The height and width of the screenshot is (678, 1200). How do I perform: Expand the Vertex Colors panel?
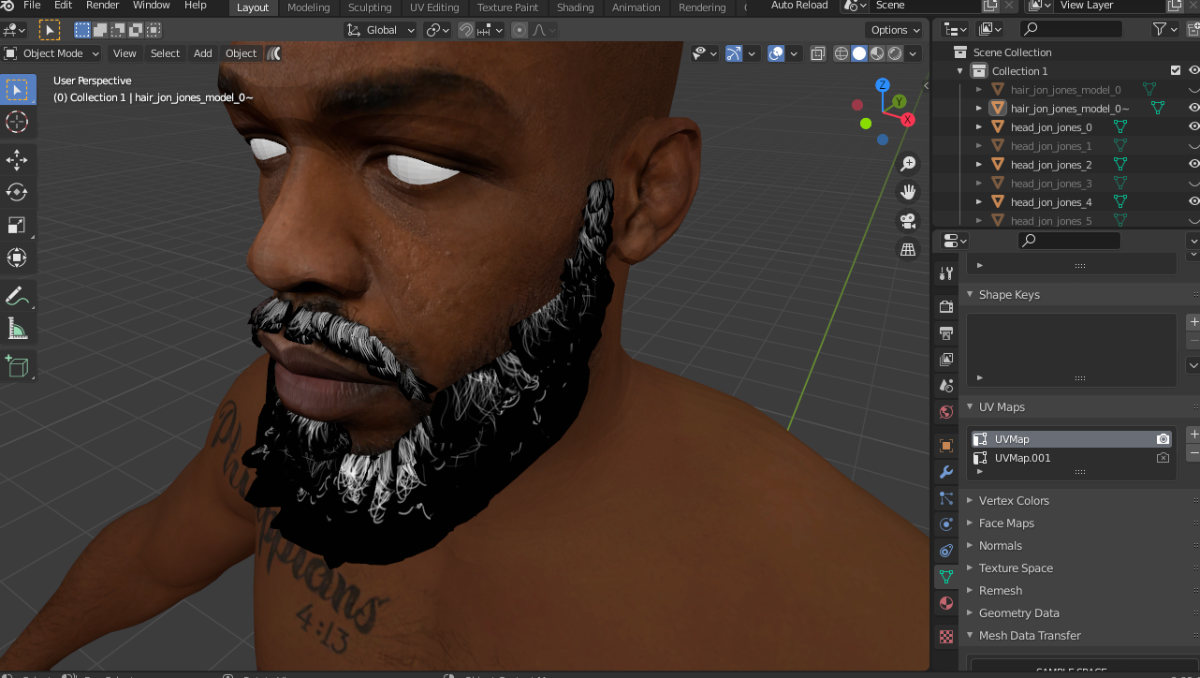1013,500
